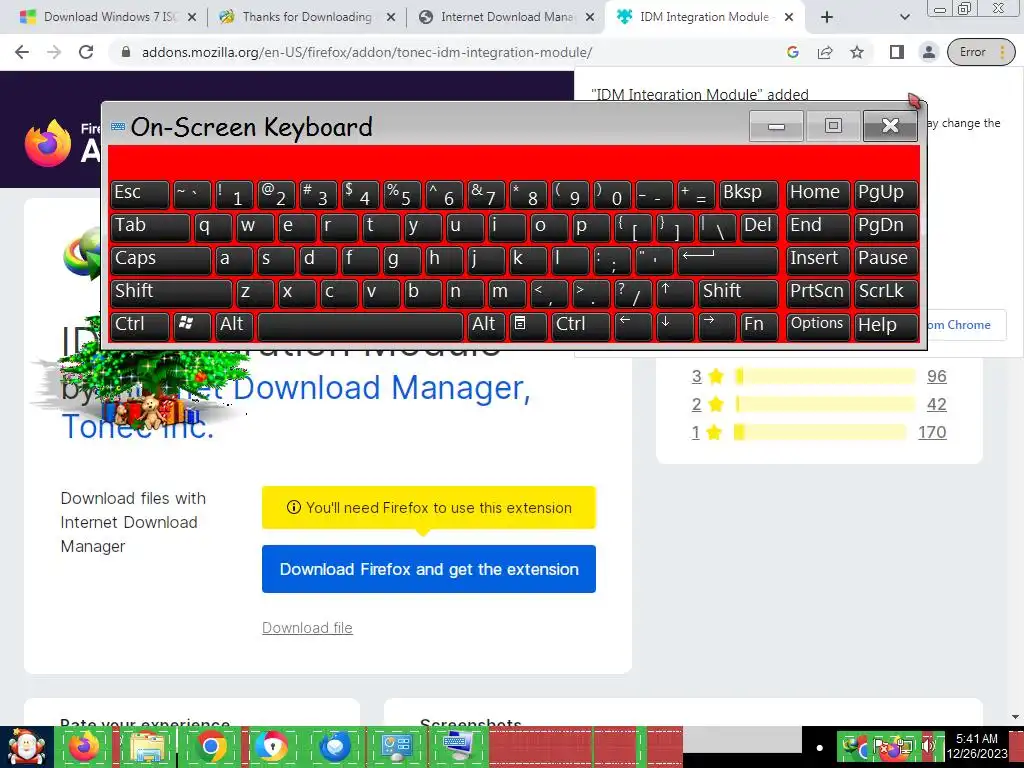Click the number 5 key
The height and width of the screenshot is (768, 1024).
402,194
